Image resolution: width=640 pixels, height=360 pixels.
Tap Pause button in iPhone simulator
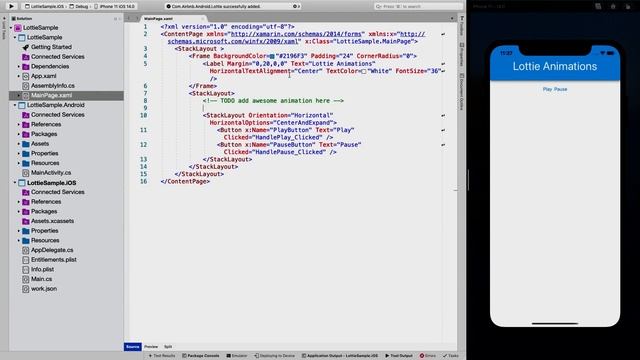[560, 89]
